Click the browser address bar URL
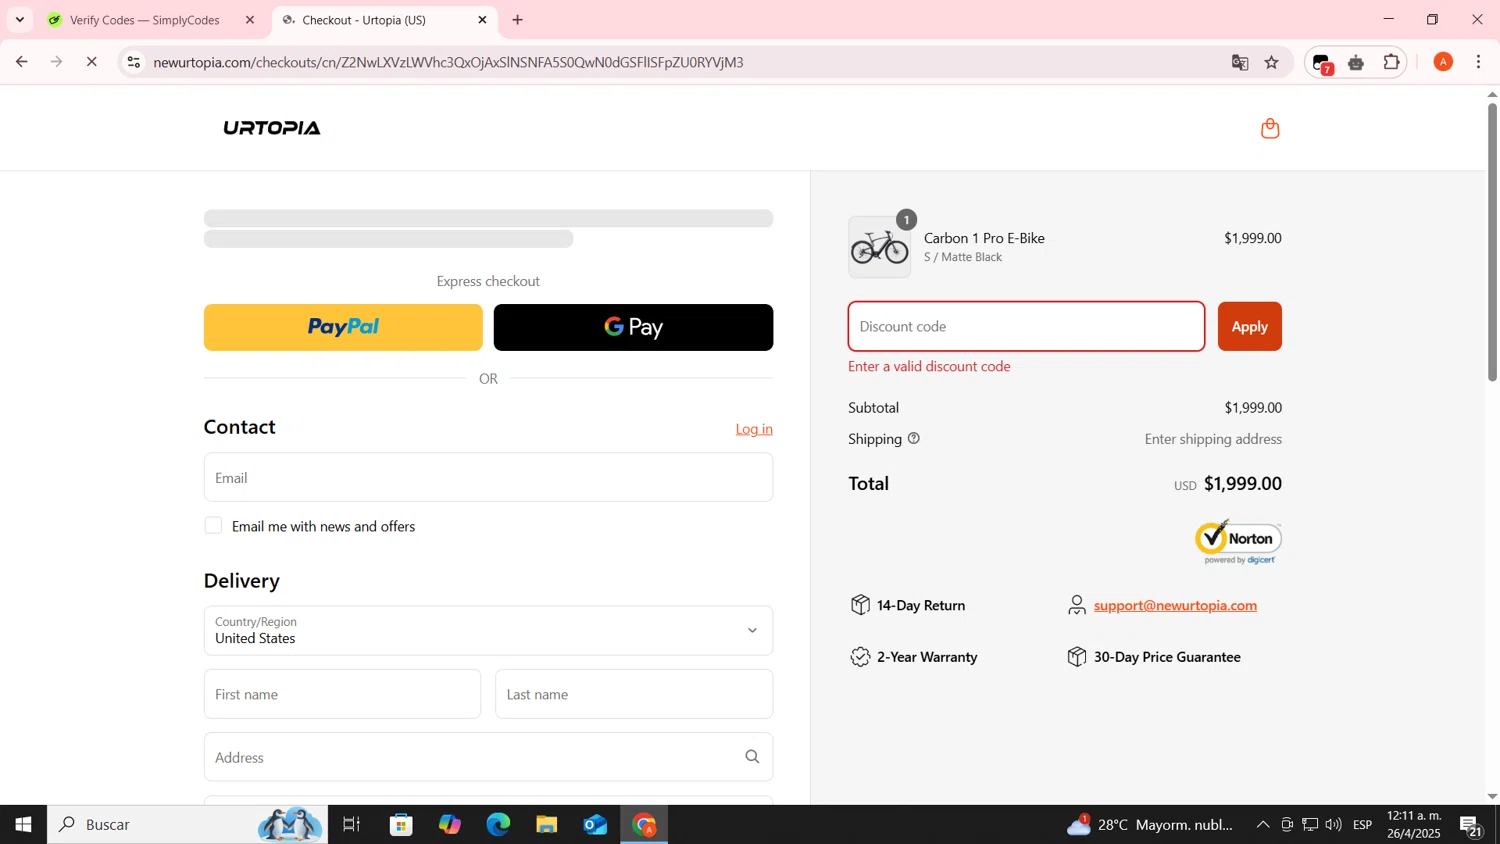This screenshot has width=1500, height=844. click(448, 62)
